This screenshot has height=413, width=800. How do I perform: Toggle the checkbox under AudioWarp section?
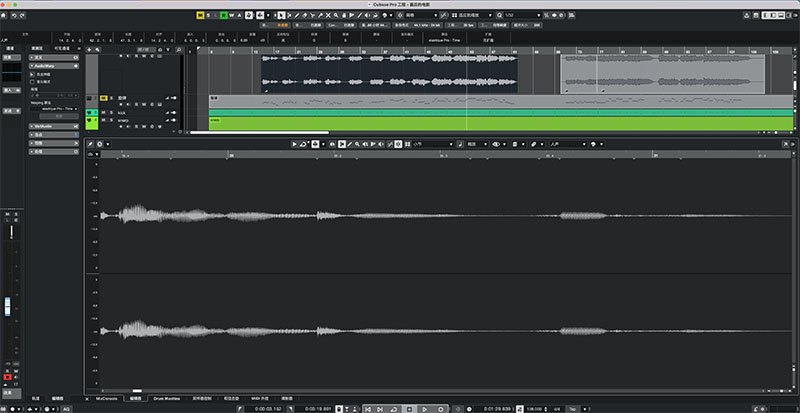click(x=33, y=81)
